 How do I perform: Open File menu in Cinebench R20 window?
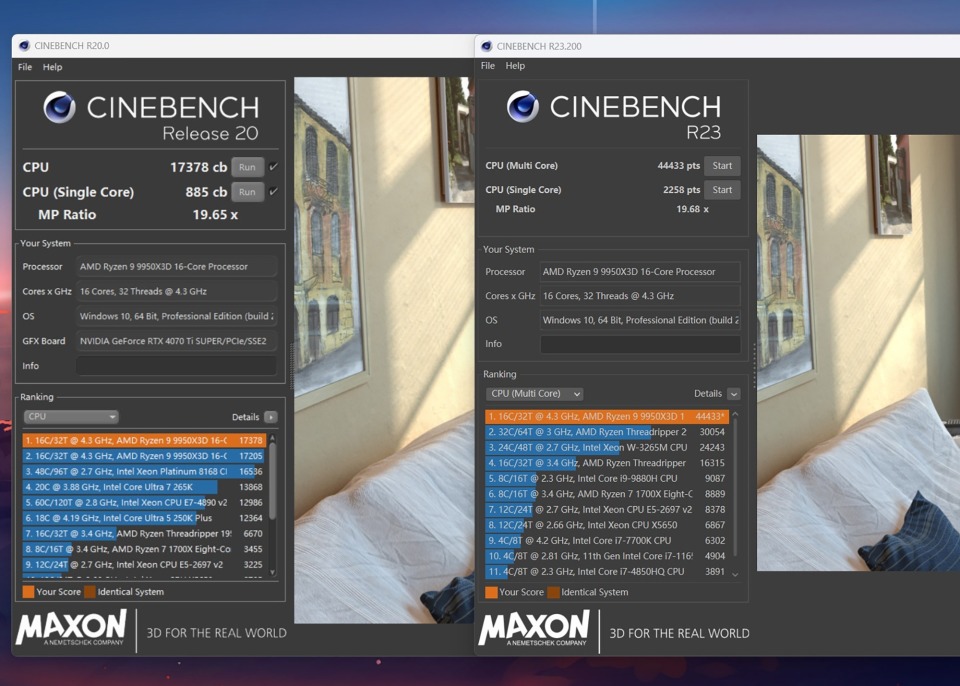pos(25,67)
